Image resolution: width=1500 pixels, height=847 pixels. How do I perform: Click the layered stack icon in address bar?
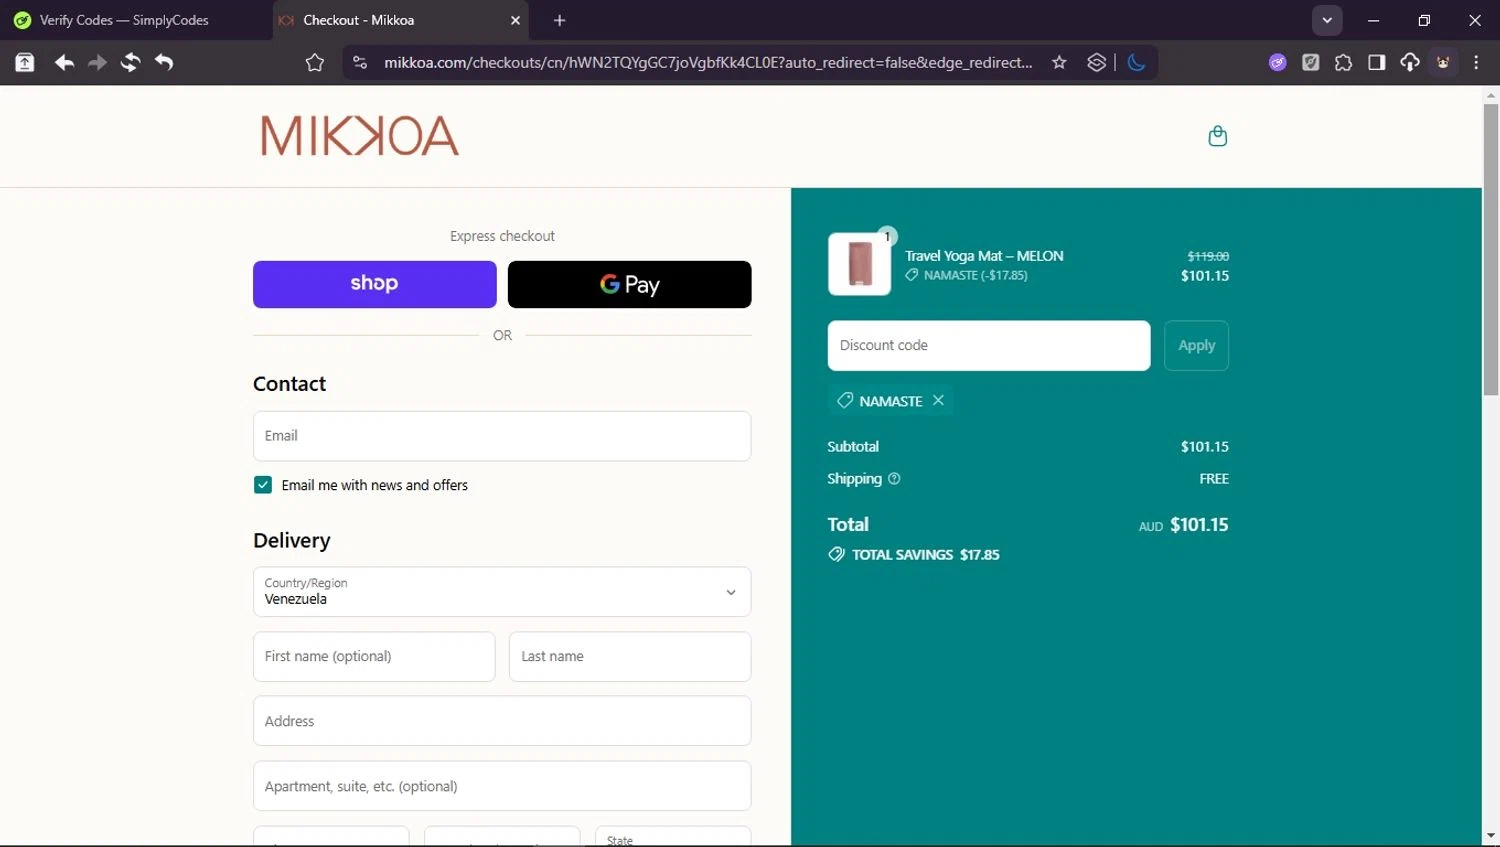pos(1097,63)
